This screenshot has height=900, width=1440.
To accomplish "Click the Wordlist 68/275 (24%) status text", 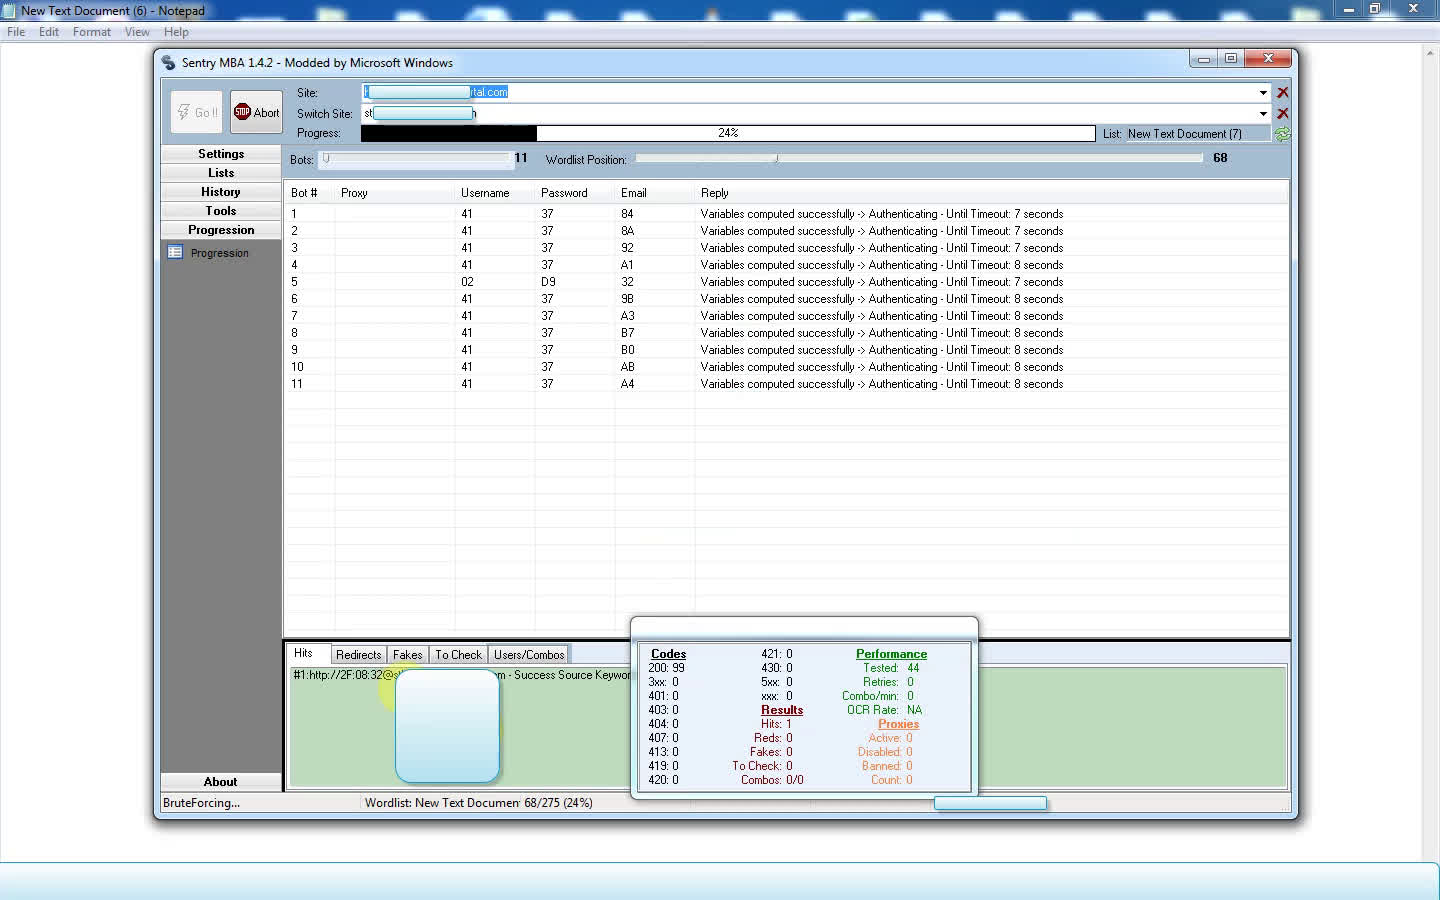I will 478,803.
